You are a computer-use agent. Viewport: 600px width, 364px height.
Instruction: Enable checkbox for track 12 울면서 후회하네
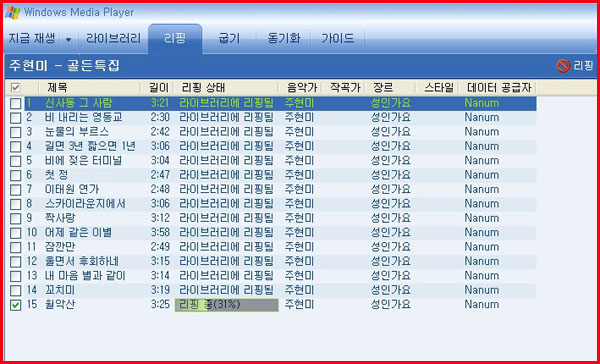(x=15, y=262)
